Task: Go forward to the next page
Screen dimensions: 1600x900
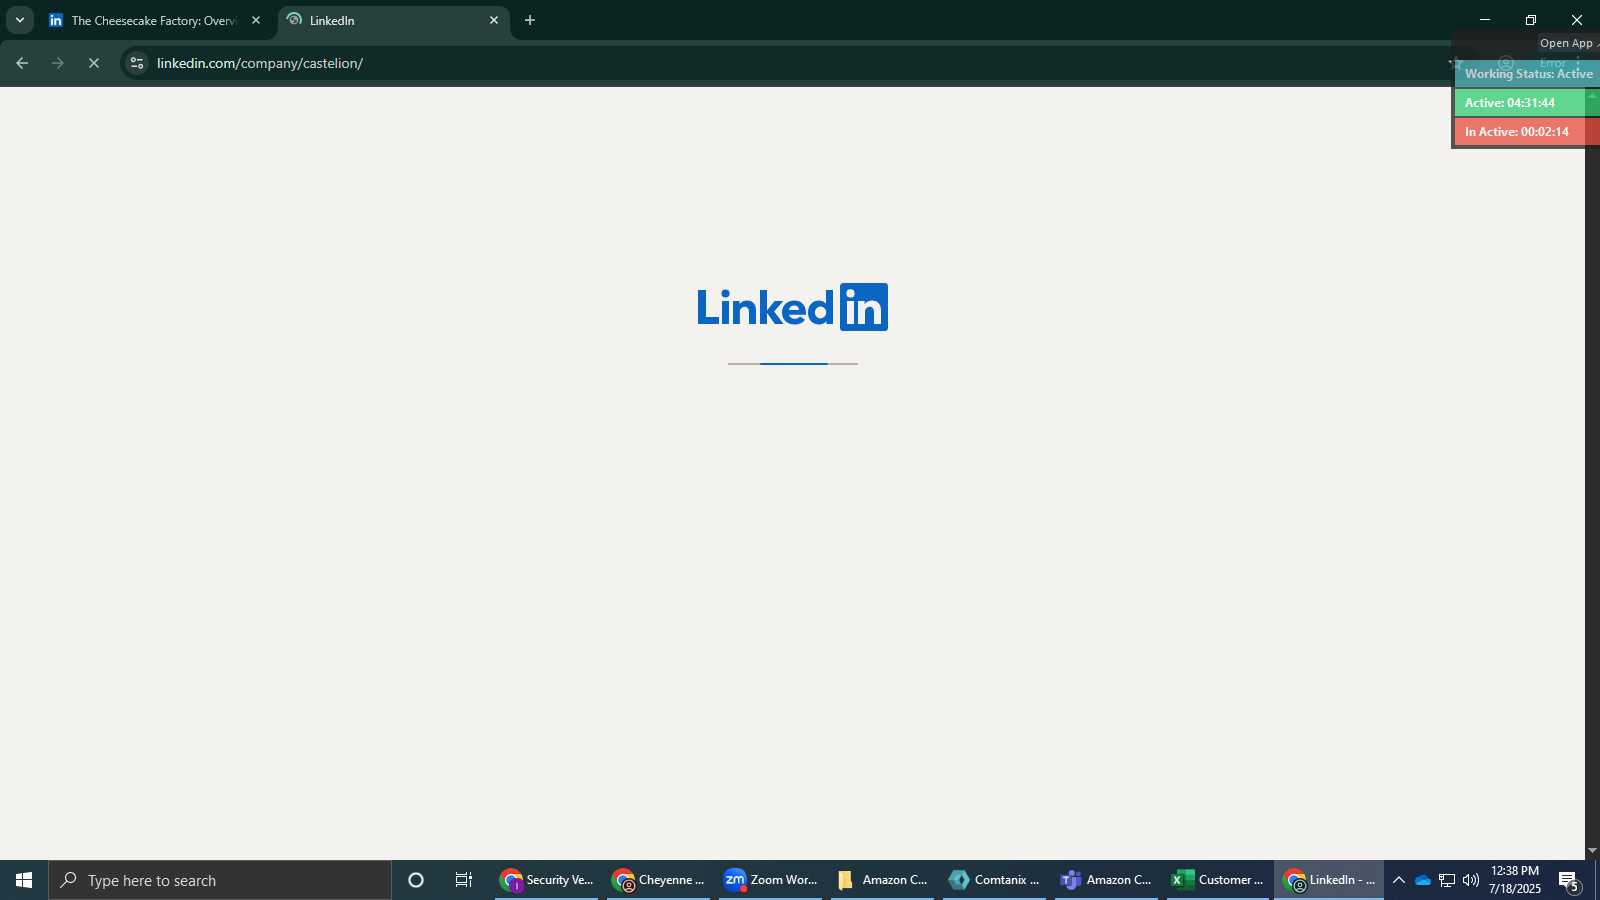Action: pos(58,63)
